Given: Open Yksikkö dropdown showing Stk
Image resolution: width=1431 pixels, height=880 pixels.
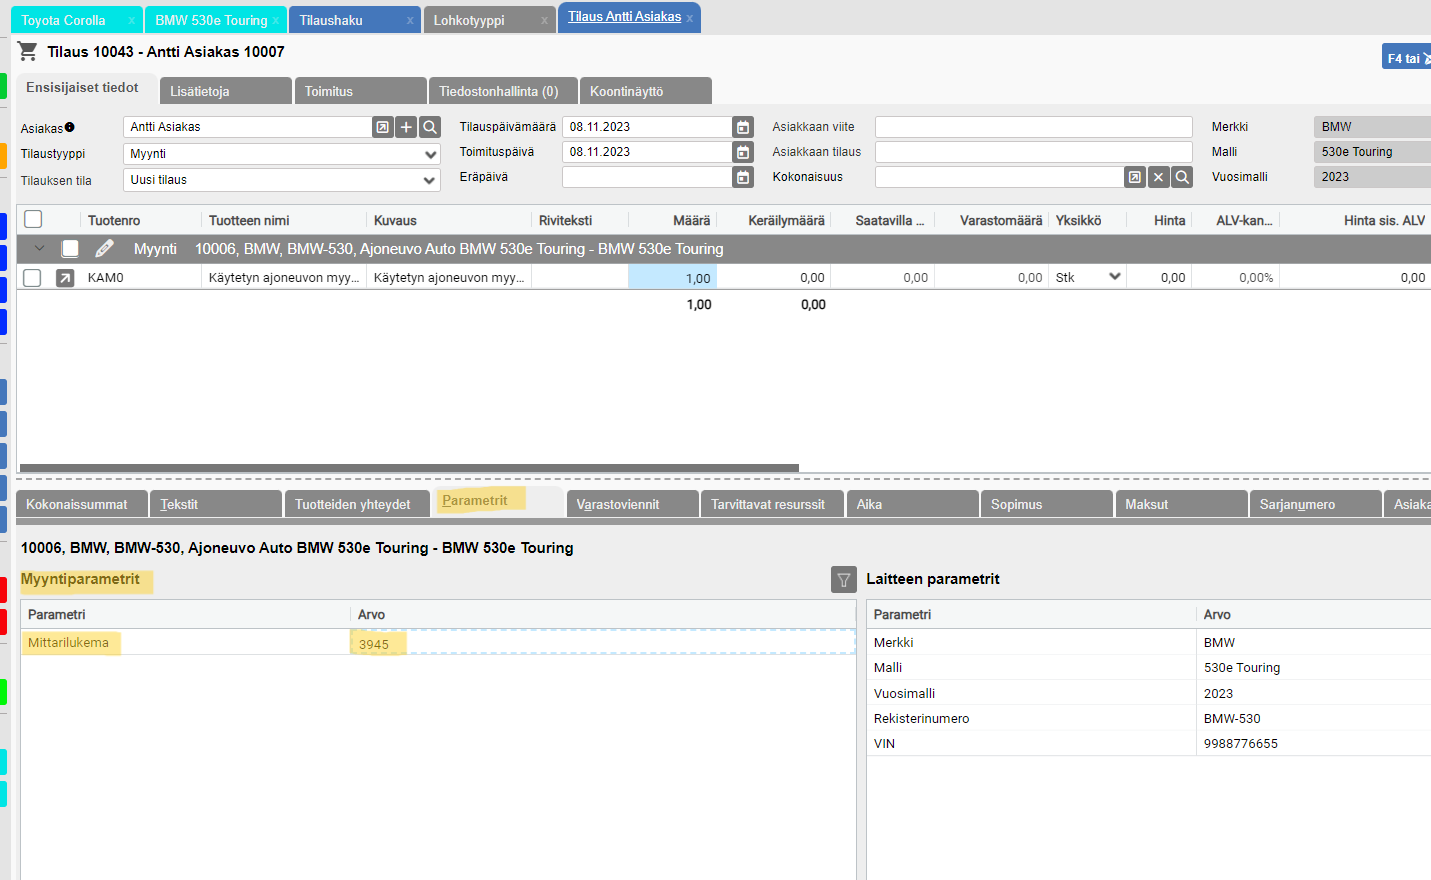Looking at the screenshot, I should [x=1089, y=277].
